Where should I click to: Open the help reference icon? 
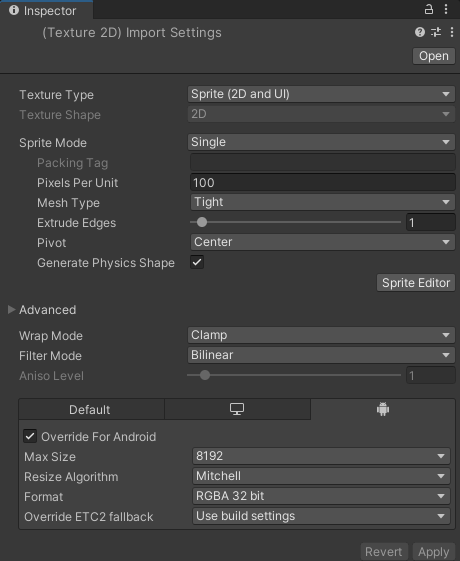pos(420,32)
